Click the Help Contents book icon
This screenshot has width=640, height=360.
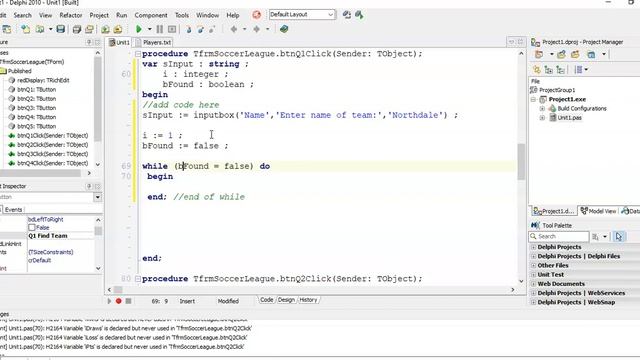click(284, 29)
